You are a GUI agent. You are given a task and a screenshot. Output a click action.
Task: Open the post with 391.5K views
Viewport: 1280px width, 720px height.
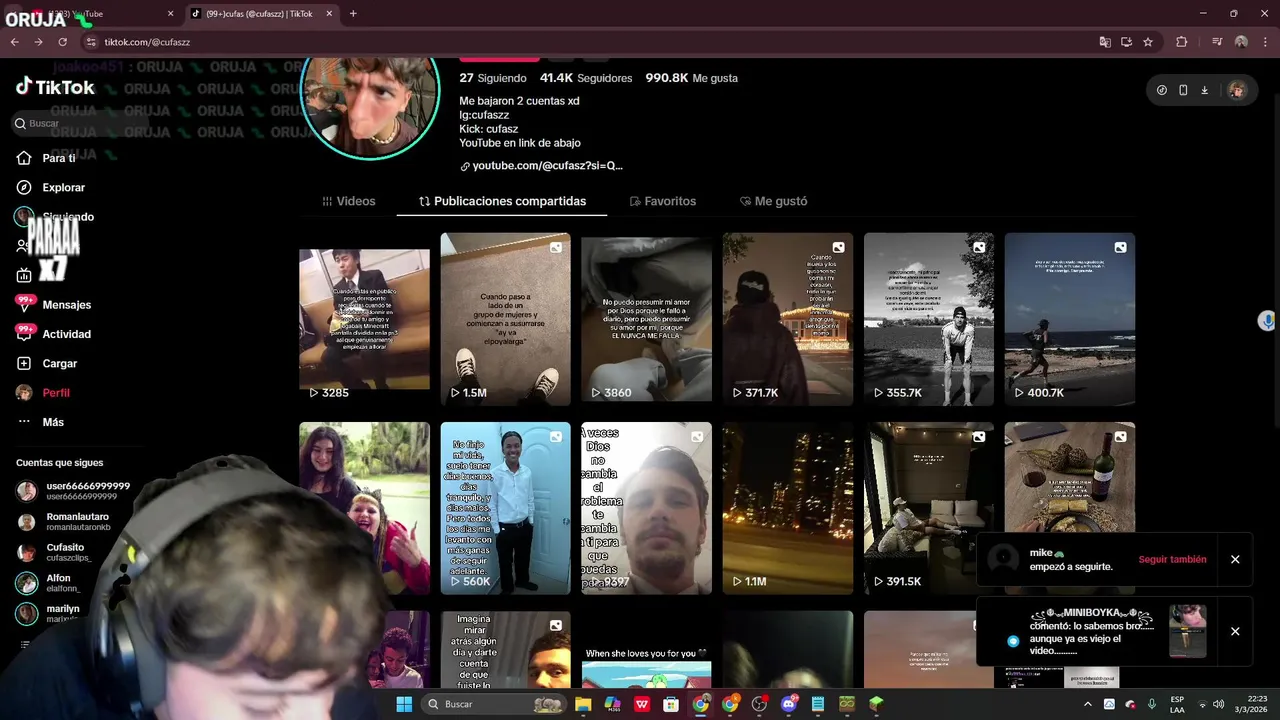tap(929, 508)
